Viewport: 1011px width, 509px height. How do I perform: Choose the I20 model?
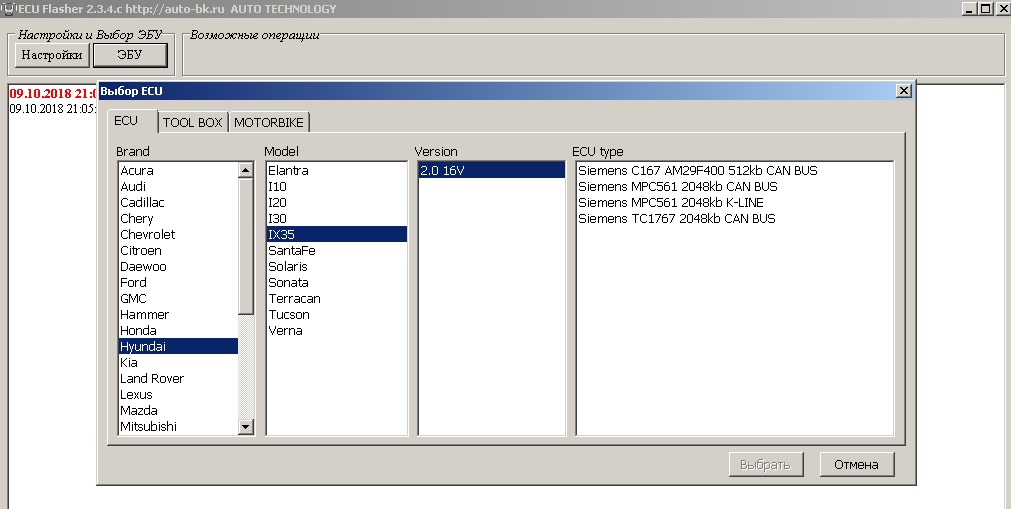coord(337,203)
